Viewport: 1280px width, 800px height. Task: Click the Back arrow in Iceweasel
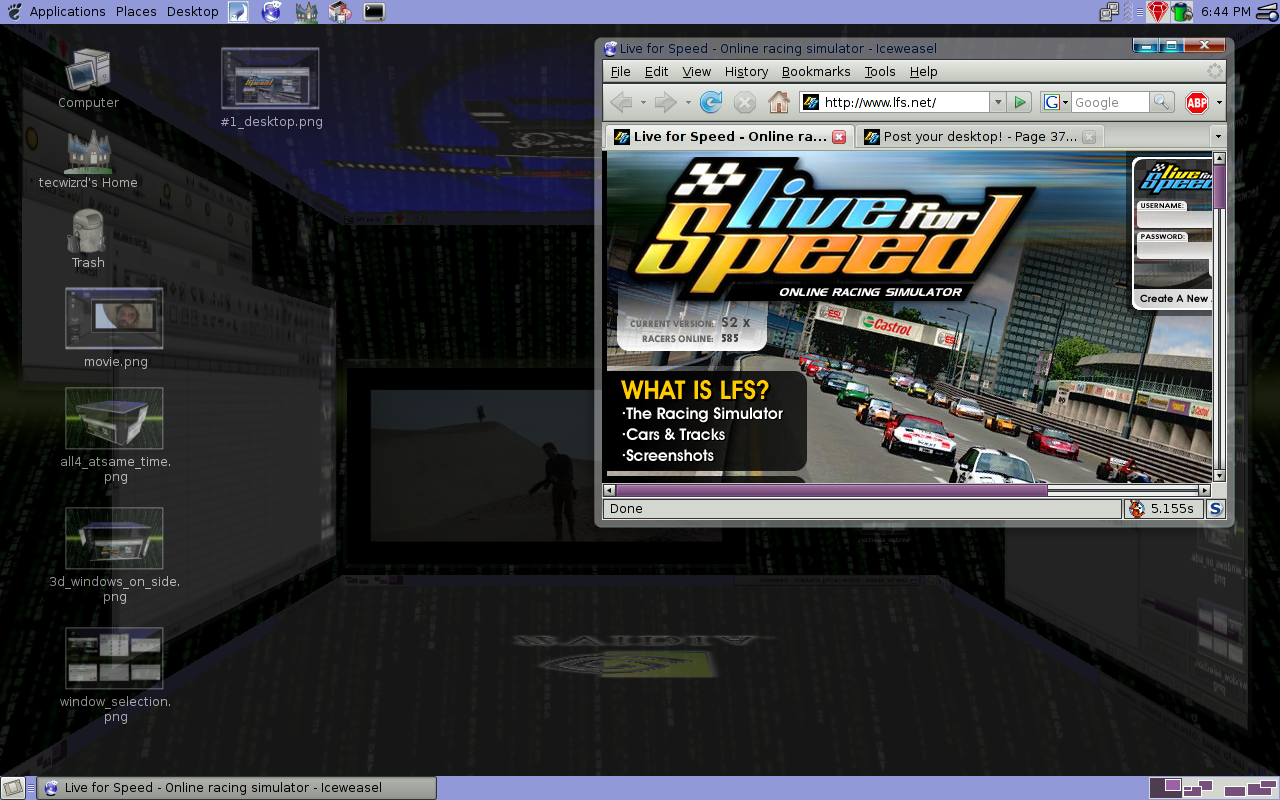pyautogui.click(x=621, y=102)
